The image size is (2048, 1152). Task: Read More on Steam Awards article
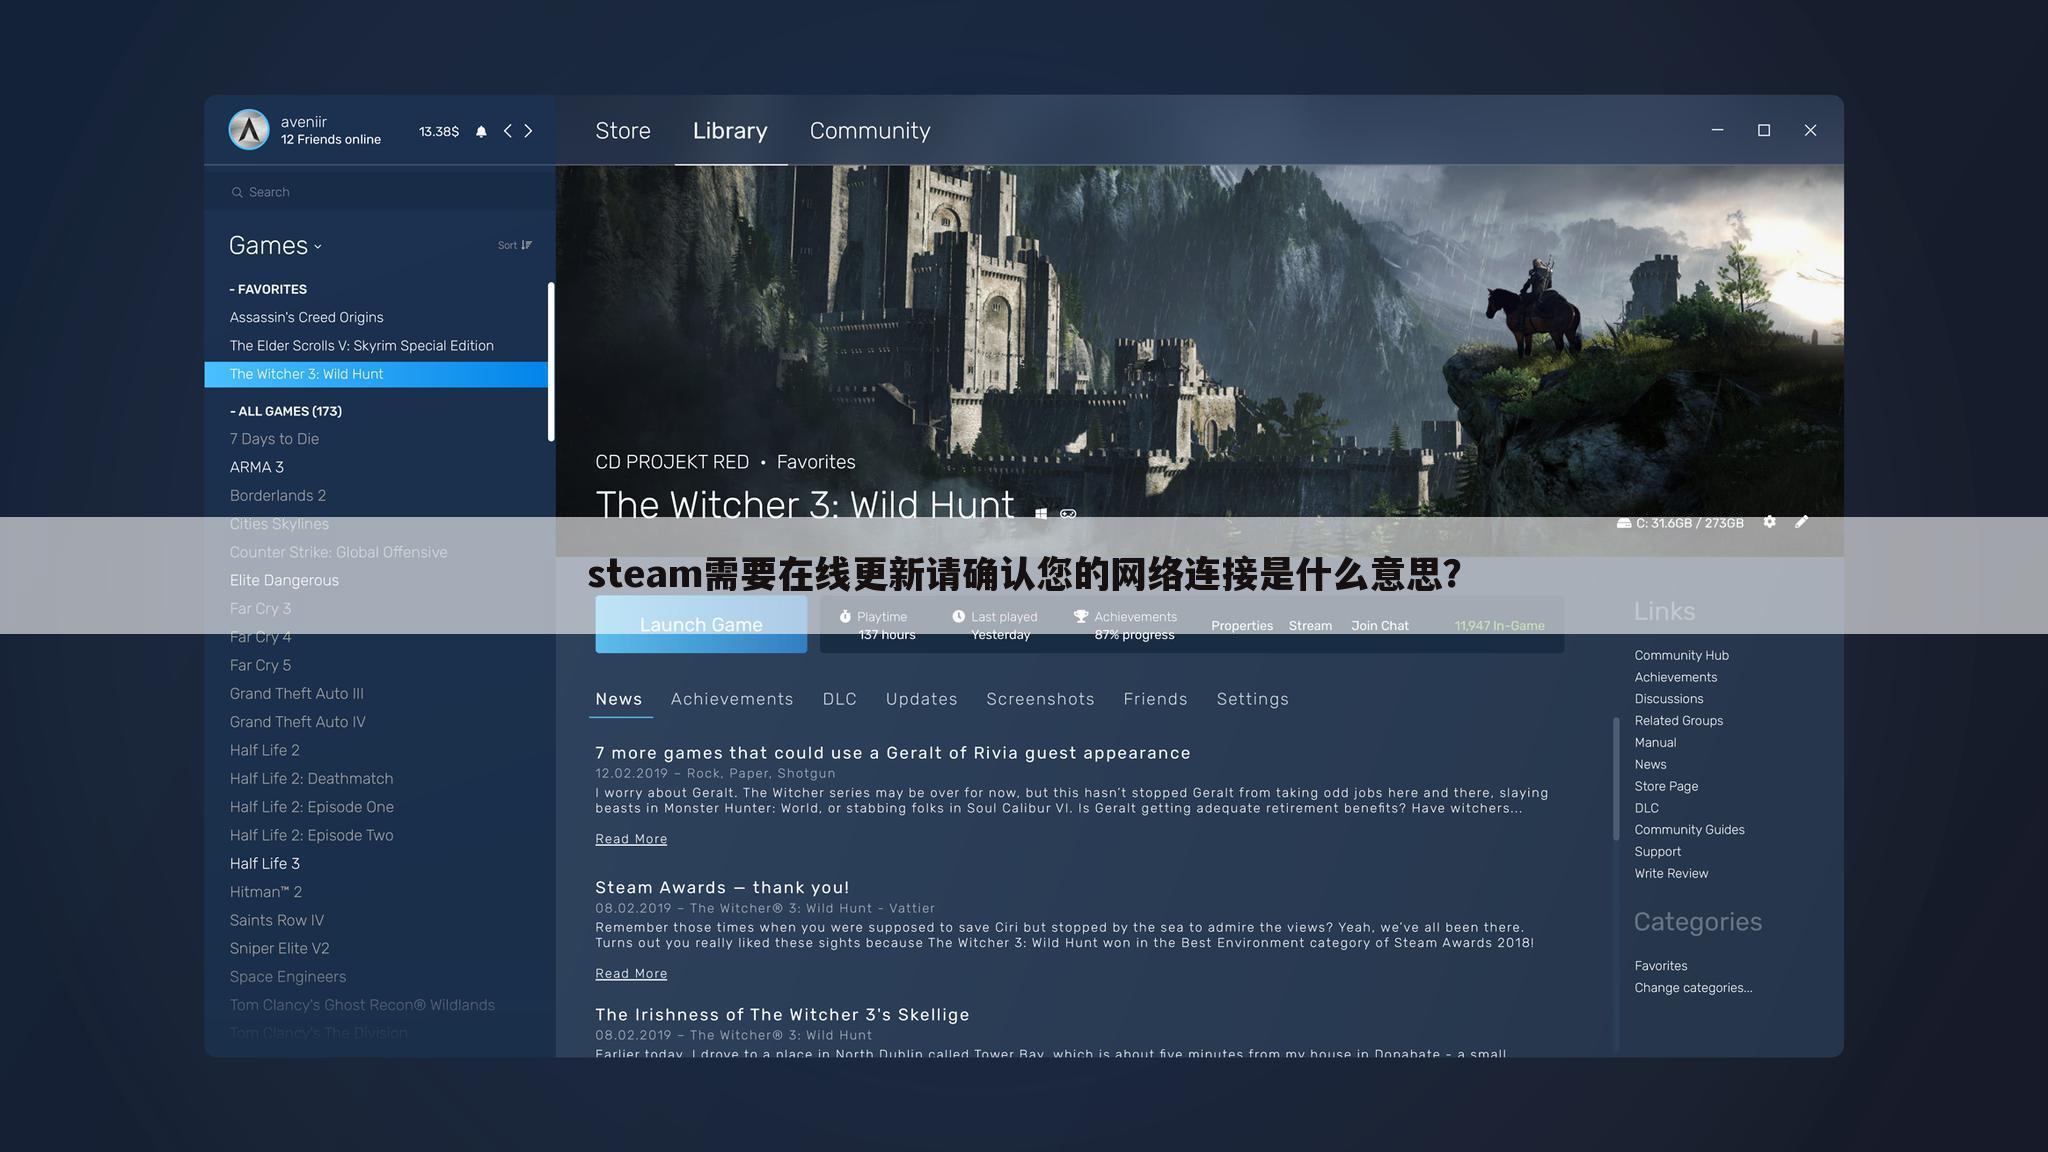pyautogui.click(x=631, y=974)
